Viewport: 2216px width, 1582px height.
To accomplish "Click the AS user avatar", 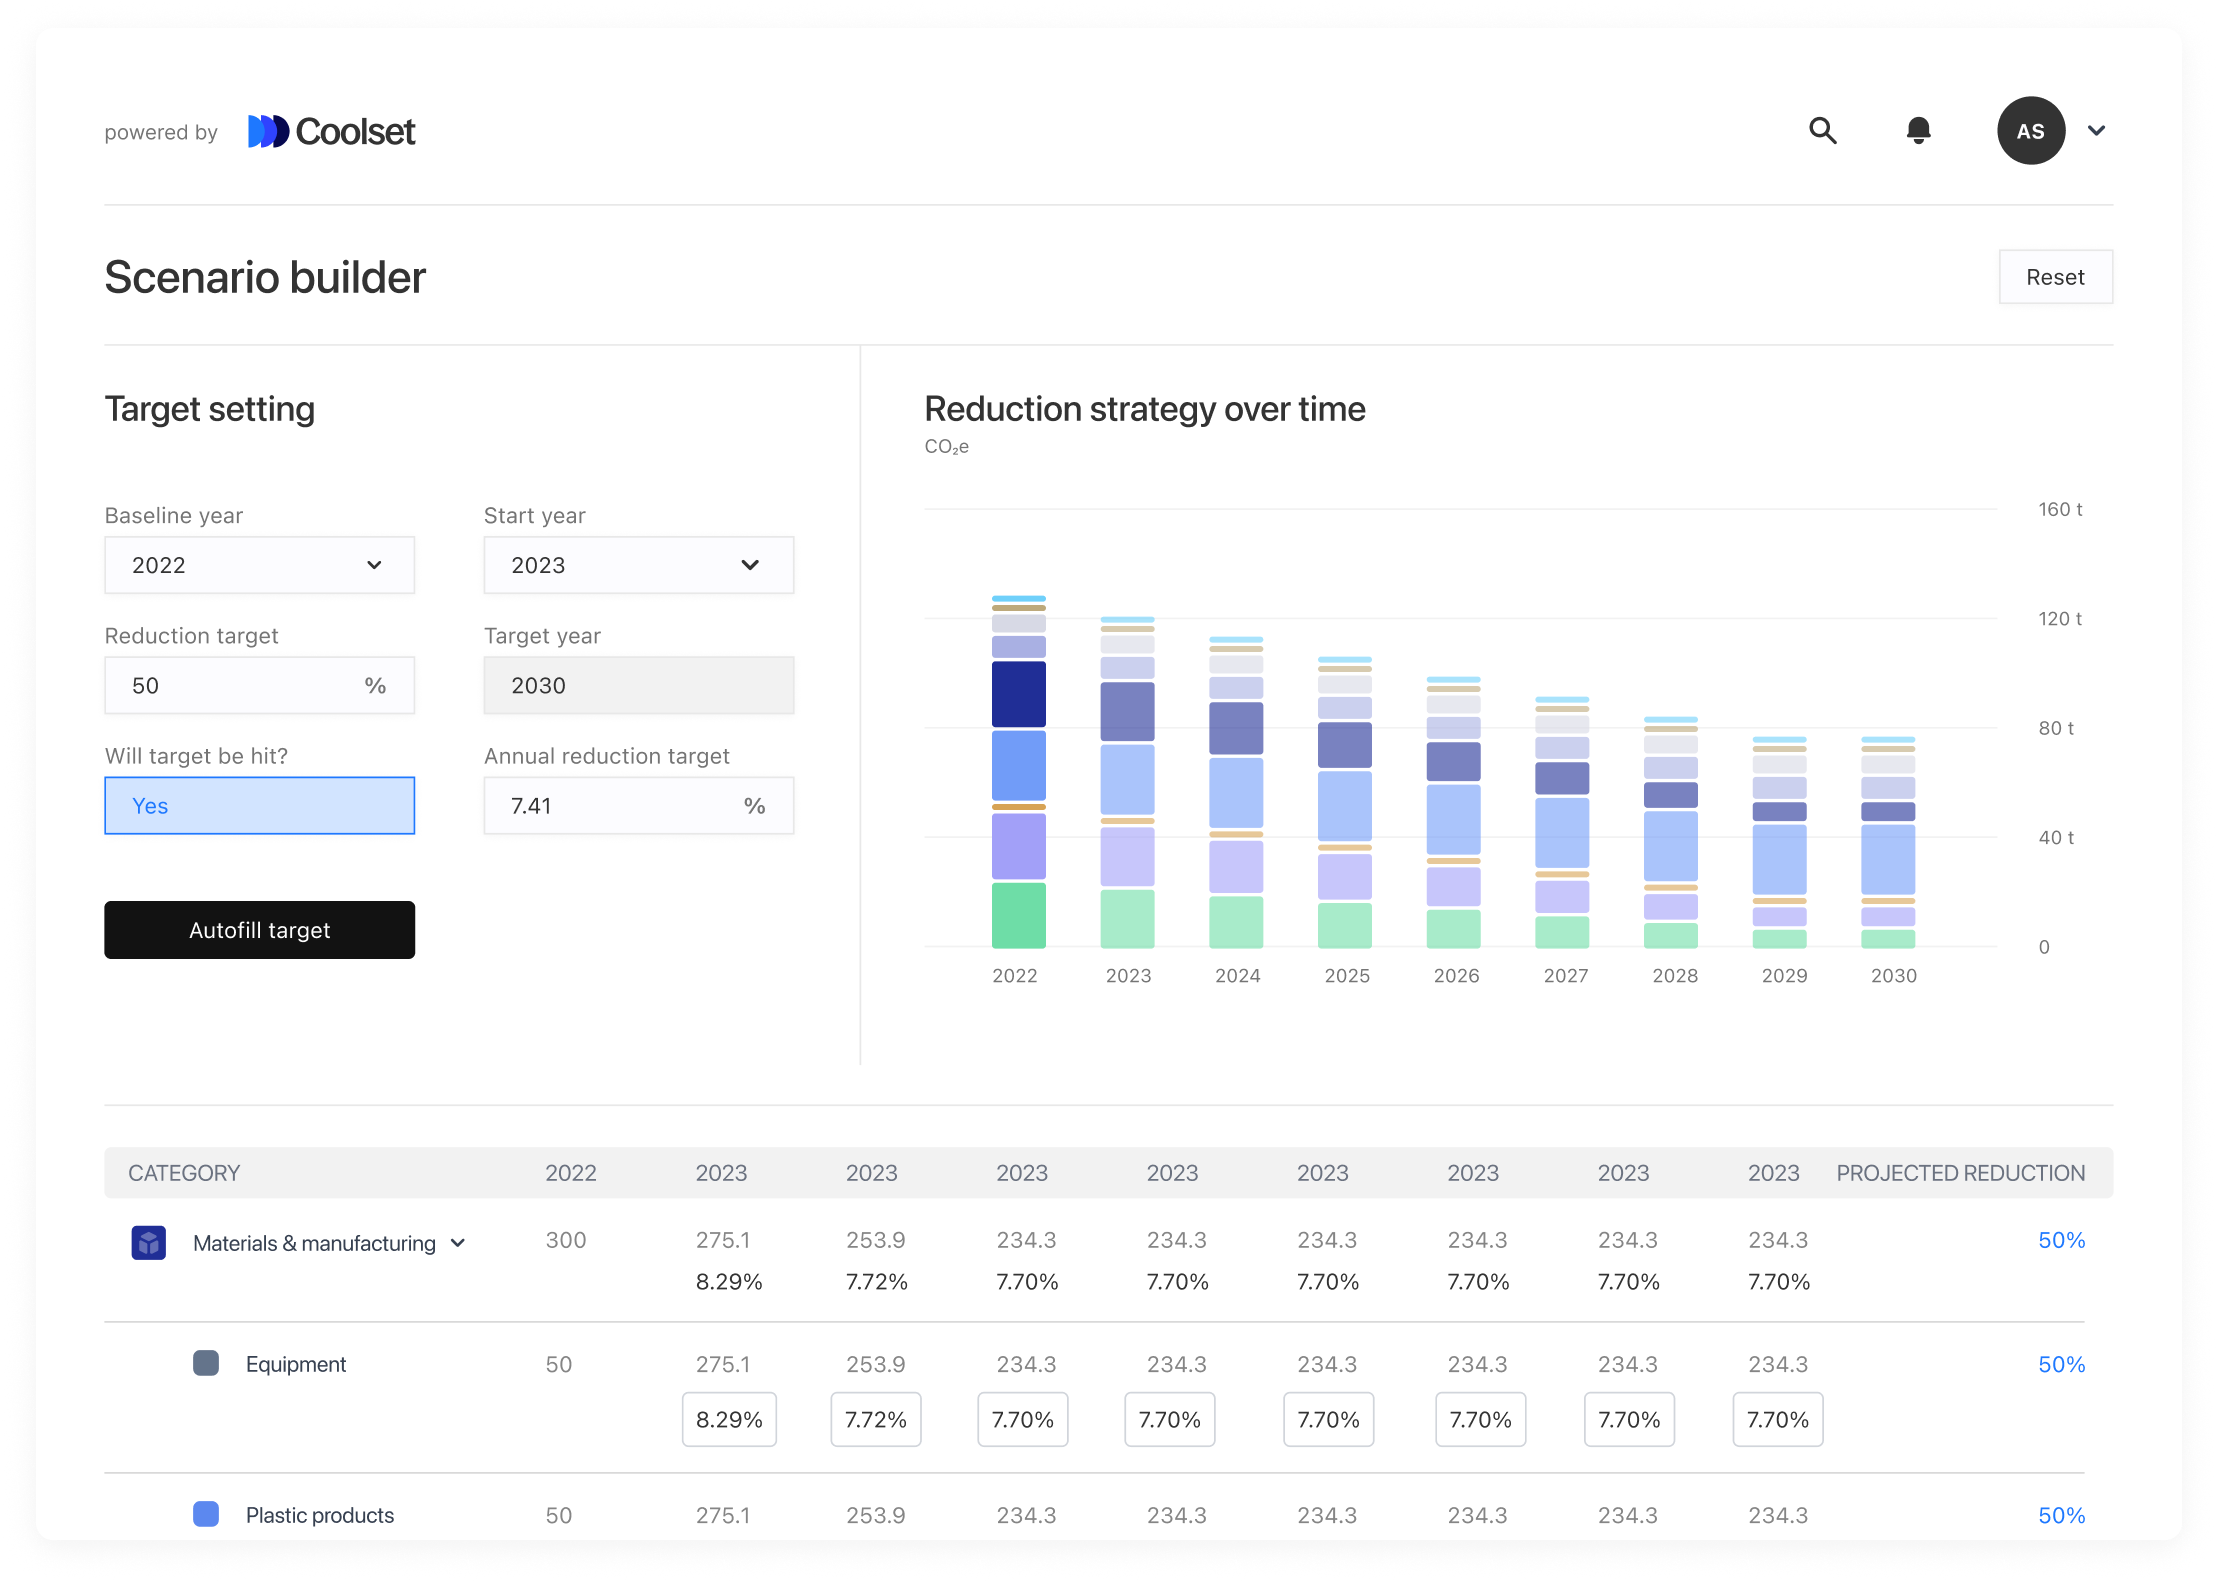I will click(x=2030, y=131).
